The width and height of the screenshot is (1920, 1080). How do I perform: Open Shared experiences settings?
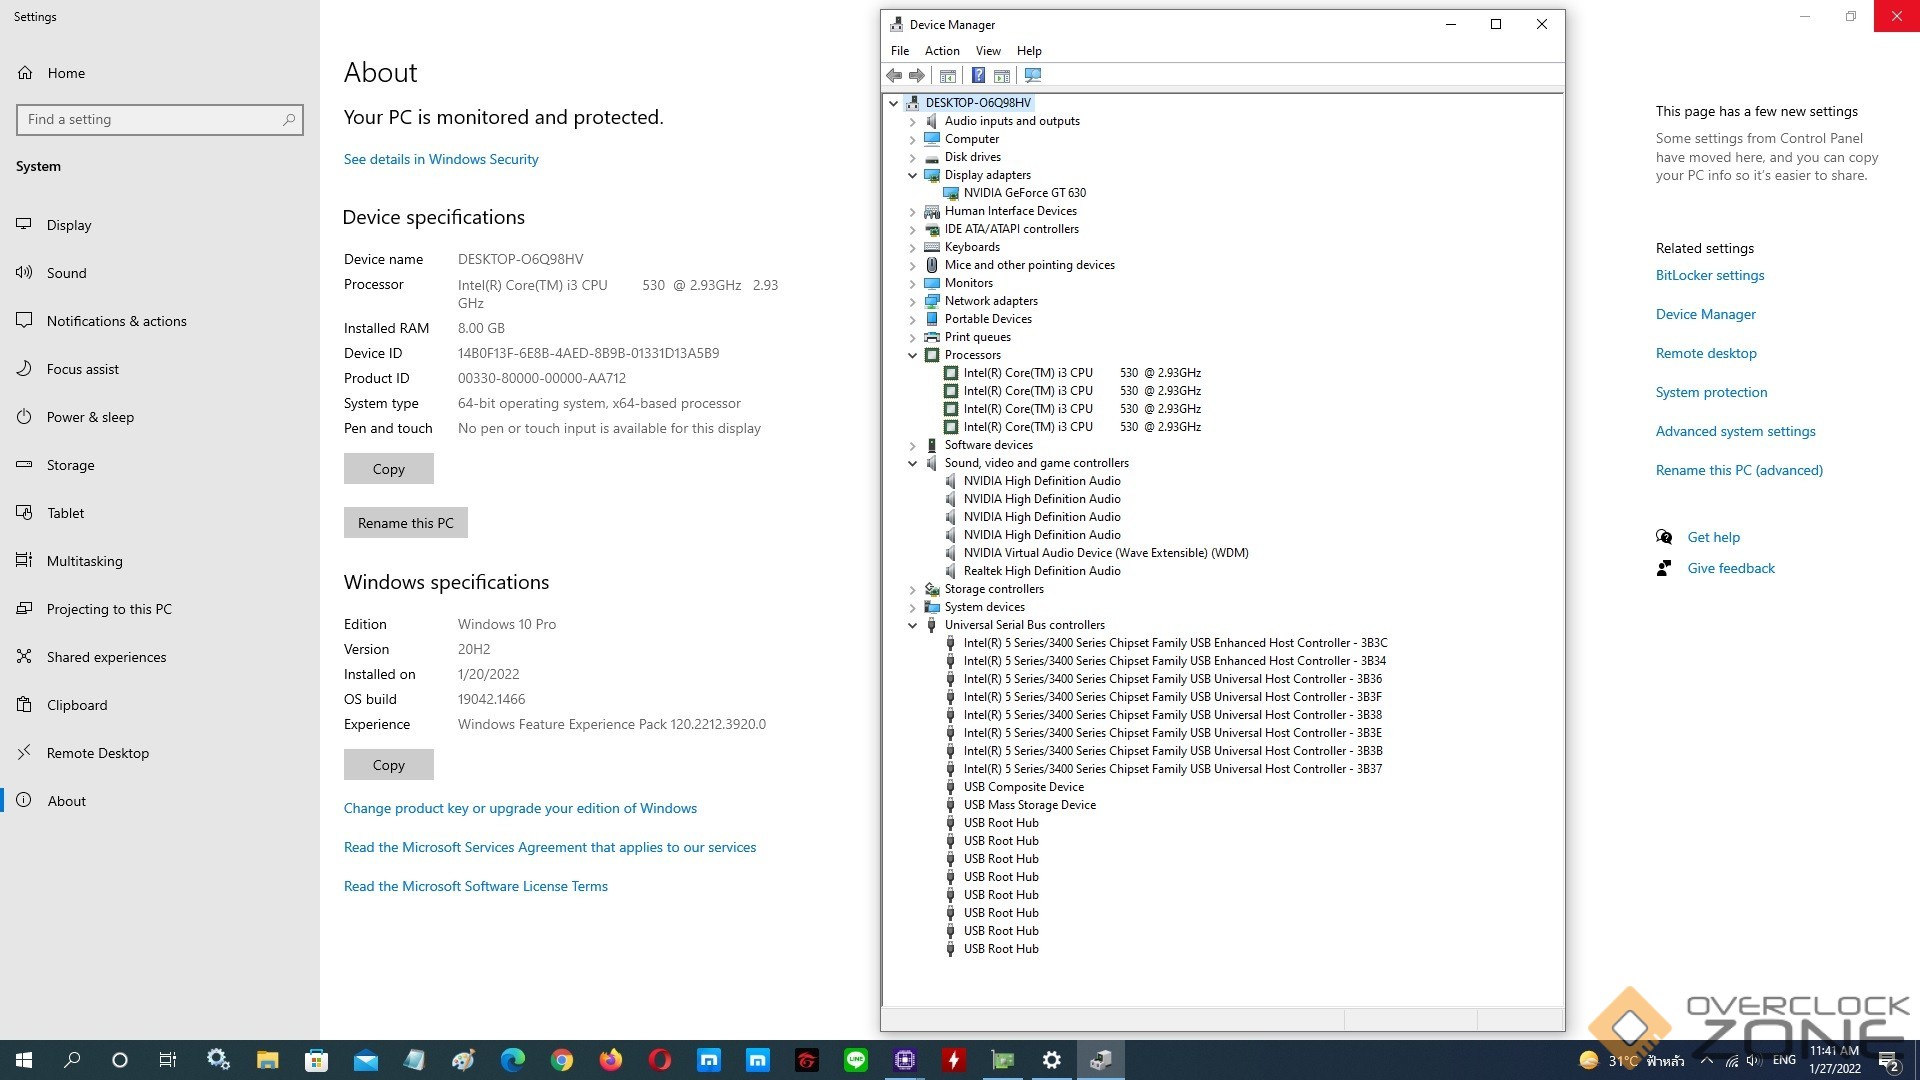(106, 657)
